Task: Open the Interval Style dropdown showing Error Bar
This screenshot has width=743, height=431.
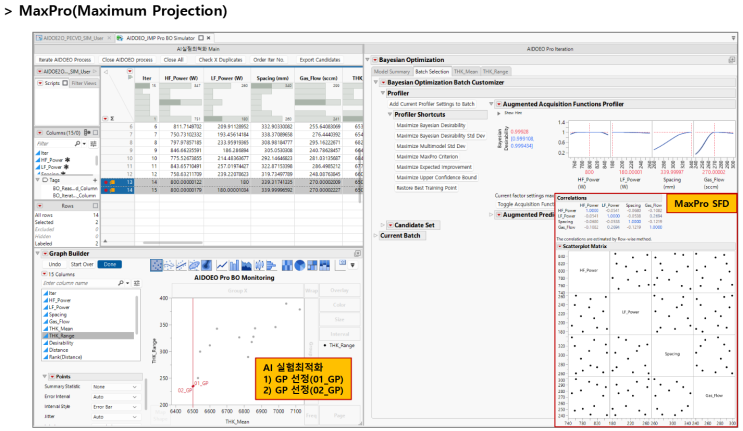Action: 115,407
